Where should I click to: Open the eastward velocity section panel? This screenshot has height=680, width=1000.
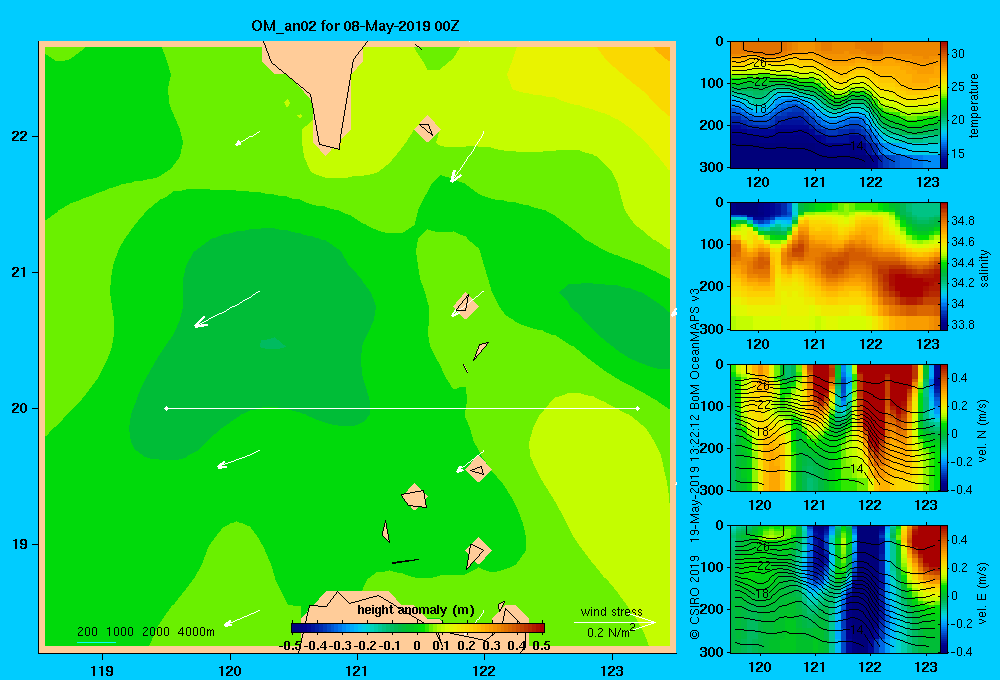(835, 589)
